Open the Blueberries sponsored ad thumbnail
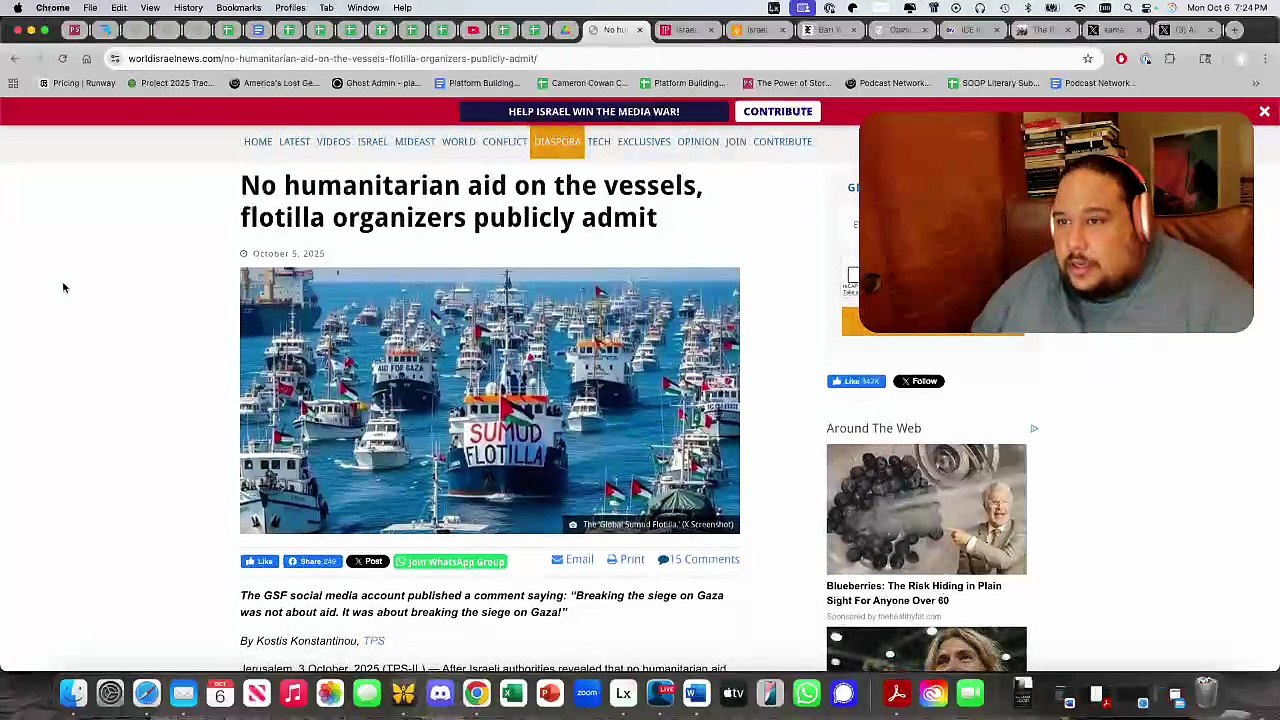The height and width of the screenshot is (720, 1280). click(x=926, y=509)
